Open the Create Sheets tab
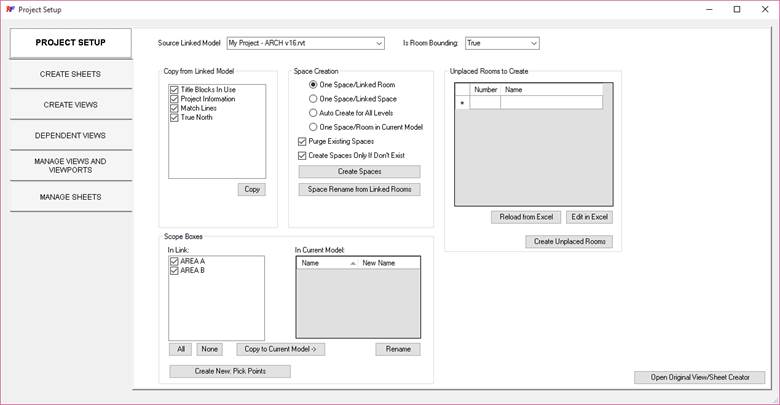Viewport: 780px width, 405px height. tap(70, 74)
